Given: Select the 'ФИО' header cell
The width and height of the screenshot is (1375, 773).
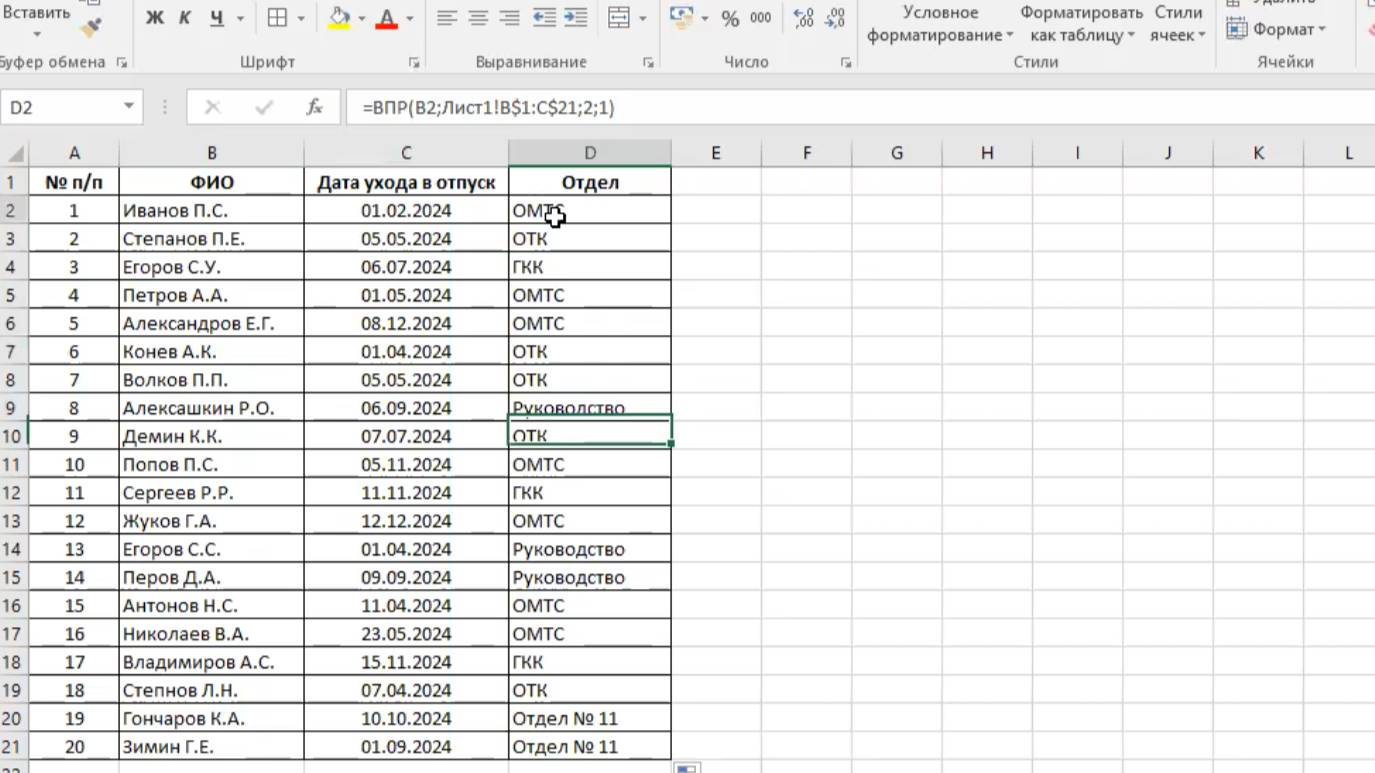Looking at the screenshot, I should click(x=211, y=182).
